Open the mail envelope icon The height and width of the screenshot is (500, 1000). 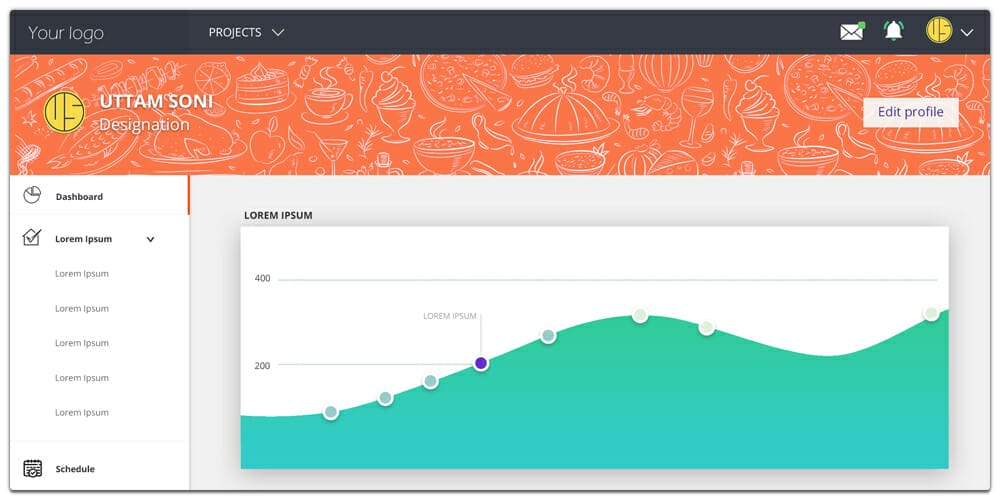[x=852, y=31]
